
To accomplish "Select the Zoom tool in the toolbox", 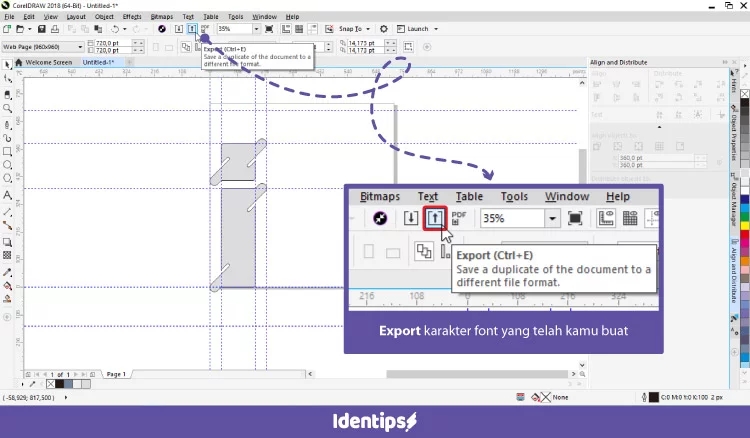I will 8,107.
